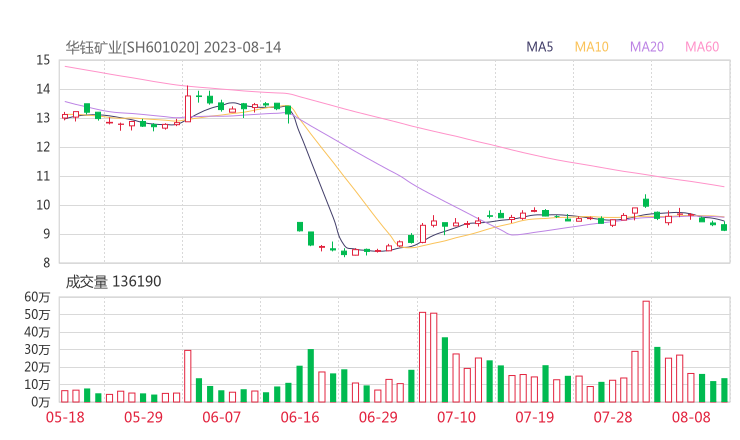The width and height of the screenshot is (740, 440).
Task: Click the price axis value 11
Action: coord(43,176)
